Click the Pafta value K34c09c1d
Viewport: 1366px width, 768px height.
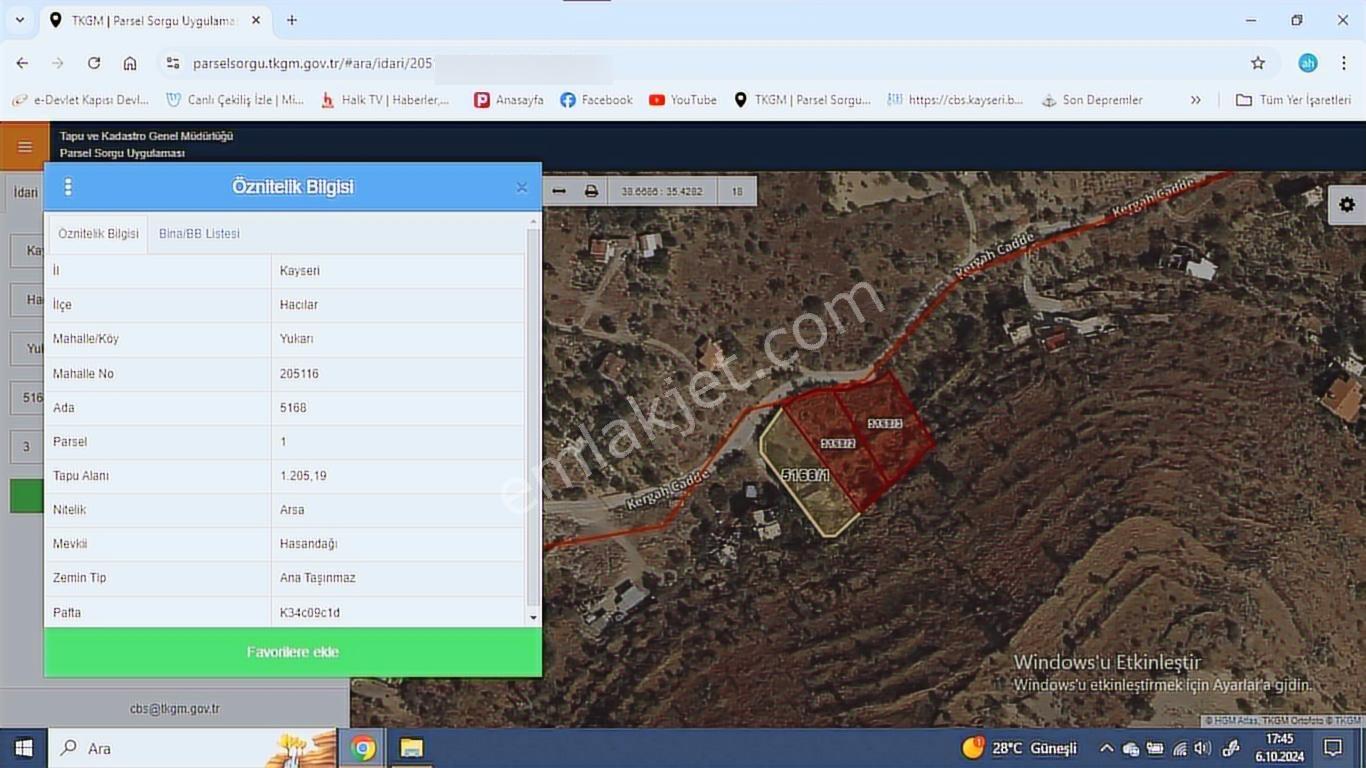click(x=310, y=612)
